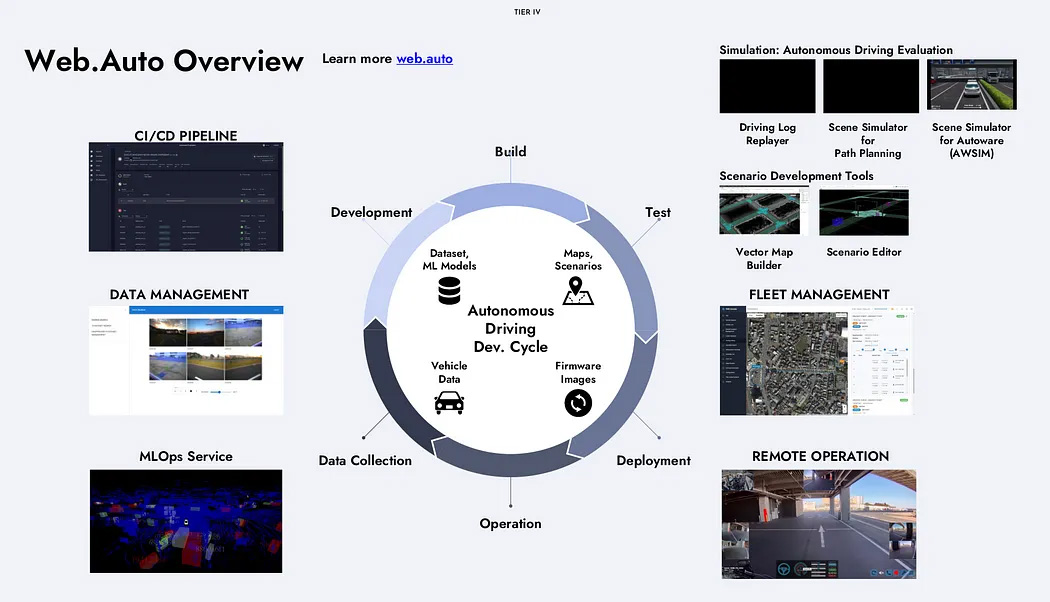Click the Scenario Development Tools heading
Image resolution: width=1050 pixels, height=602 pixels.
(x=796, y=176)
